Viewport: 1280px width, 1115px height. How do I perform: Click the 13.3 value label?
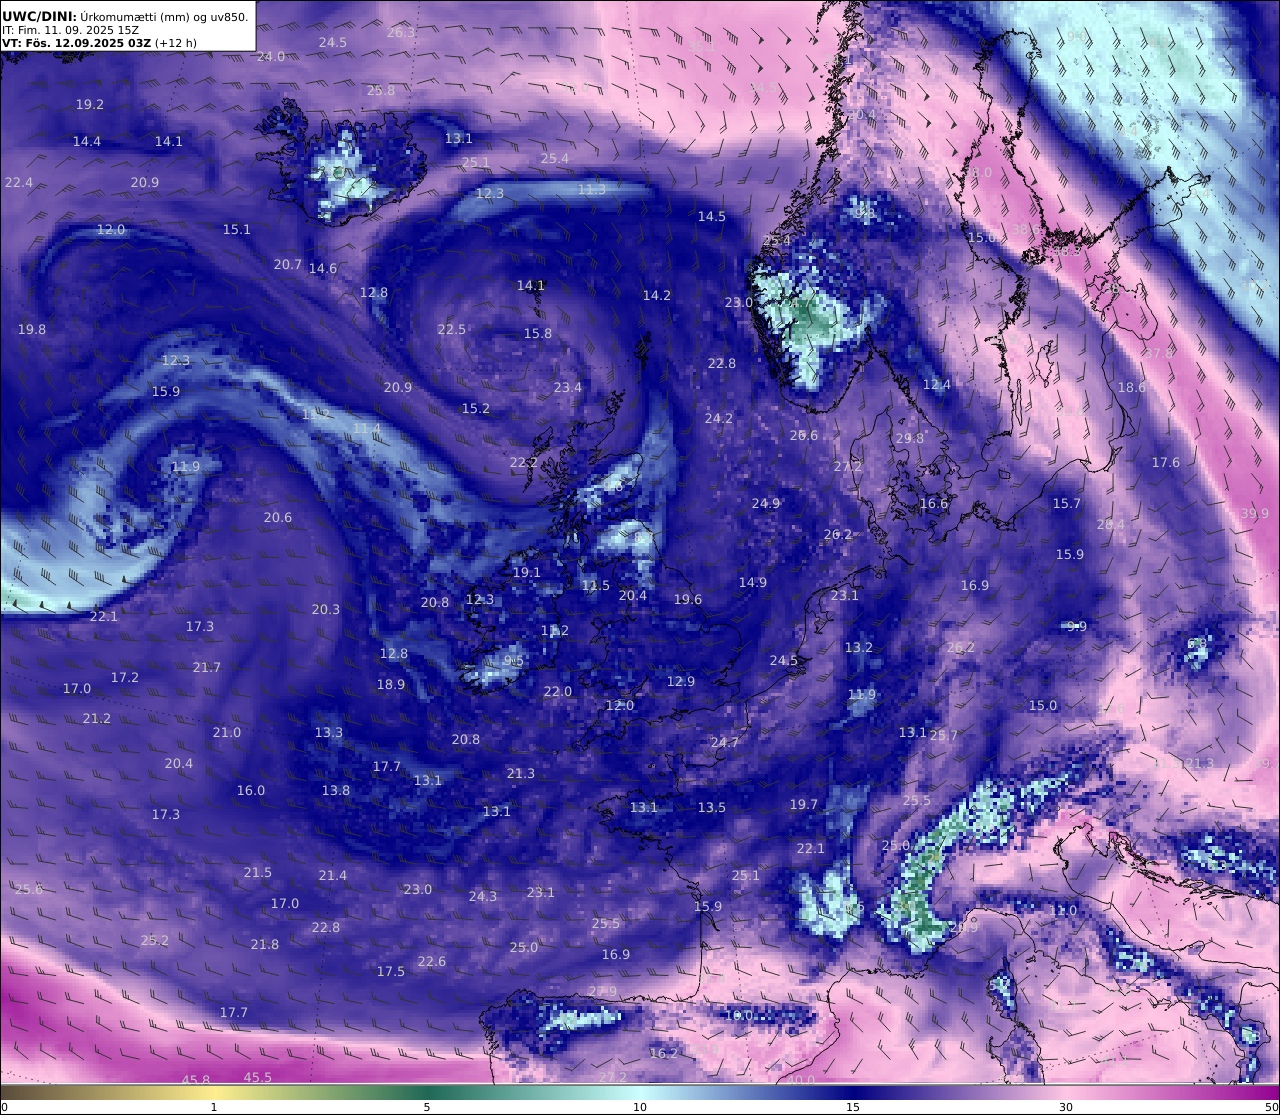point(329,733)
